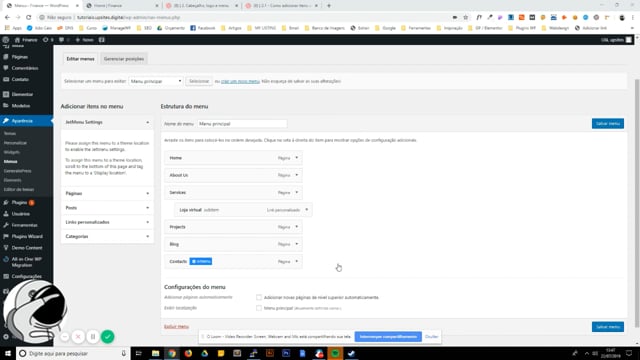Click the Windows taskbar search box
Image resolution: width=640 pixels, height=360 pixels.
click(73, 353)
